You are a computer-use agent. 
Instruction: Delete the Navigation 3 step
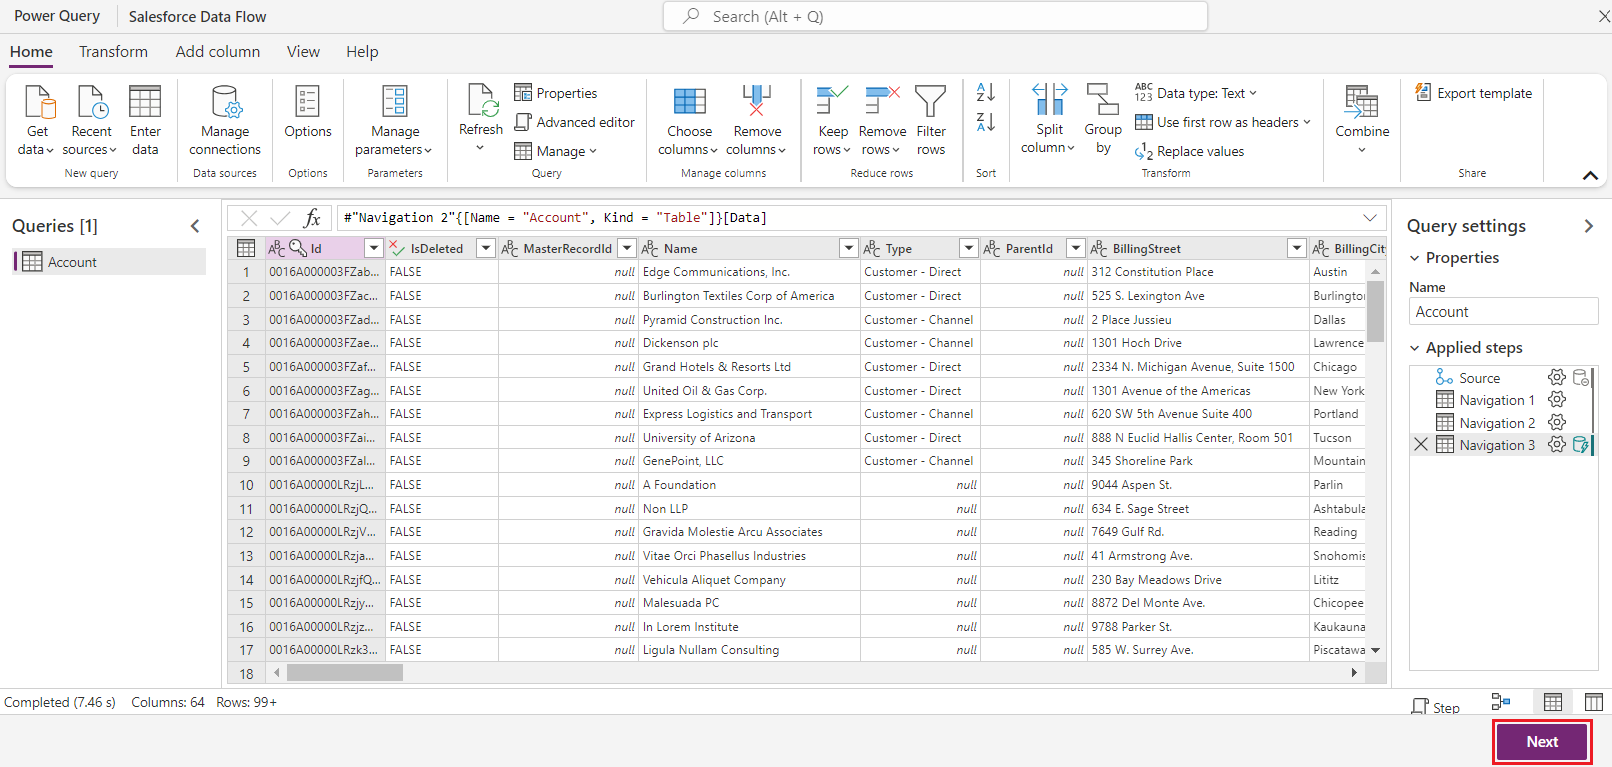(x=1420, y=445)
